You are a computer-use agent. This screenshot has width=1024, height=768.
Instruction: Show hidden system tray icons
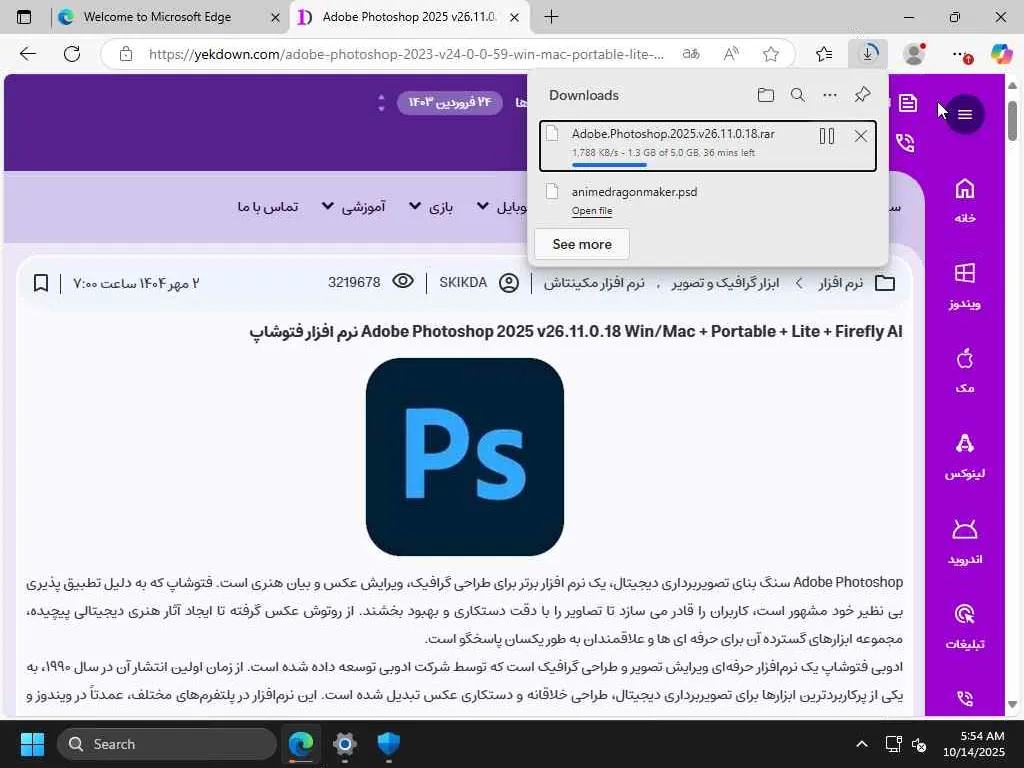click(x=862, y=744)
